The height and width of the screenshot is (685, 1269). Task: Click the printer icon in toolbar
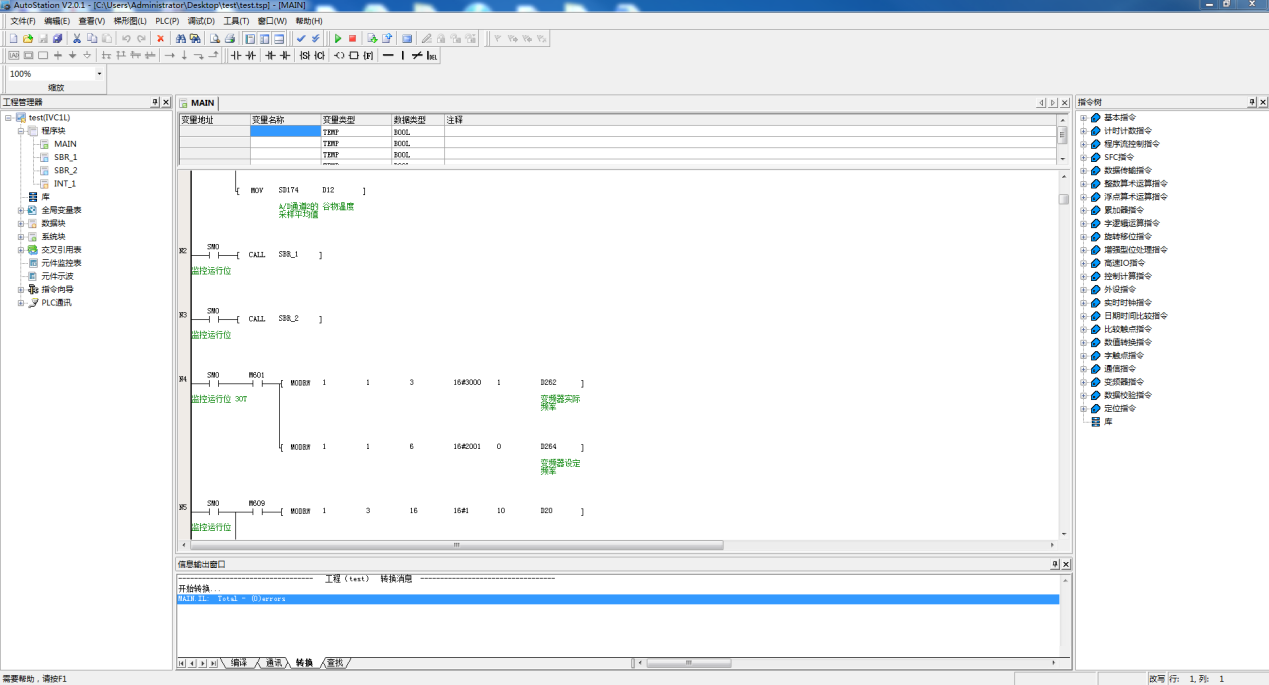(x=229, y=39)
